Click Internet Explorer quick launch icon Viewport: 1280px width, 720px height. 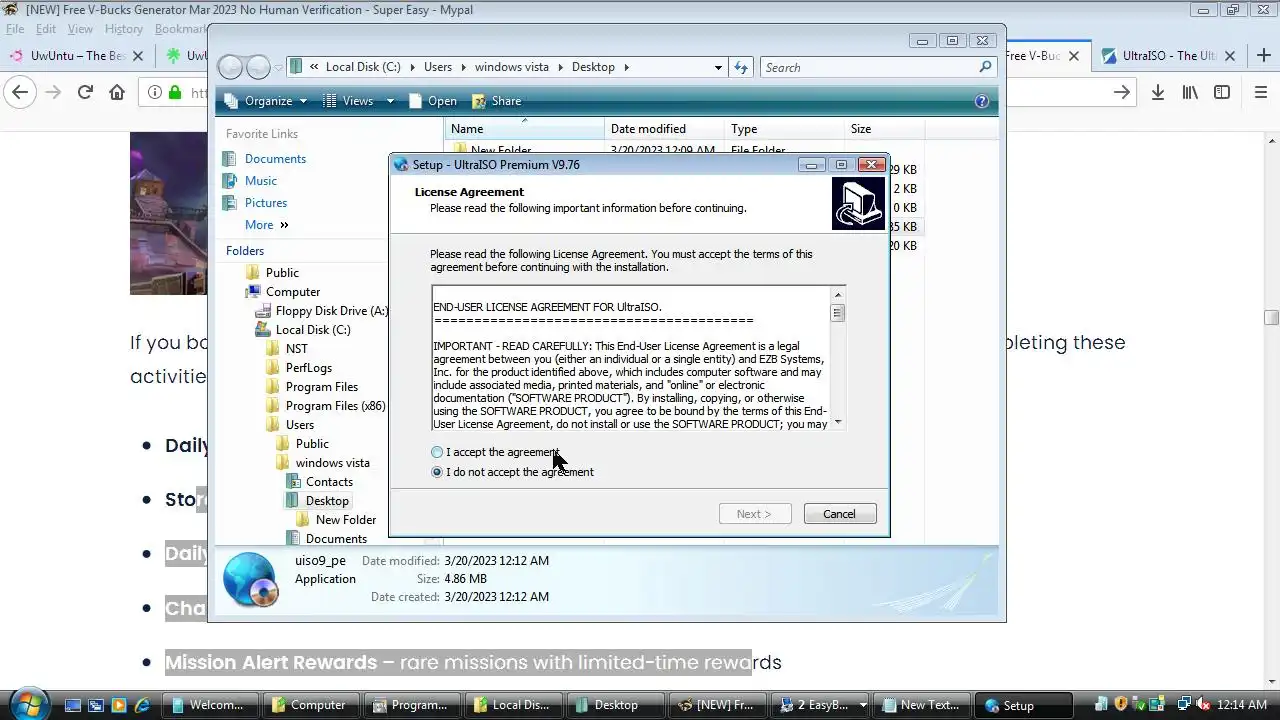[142, 705]
